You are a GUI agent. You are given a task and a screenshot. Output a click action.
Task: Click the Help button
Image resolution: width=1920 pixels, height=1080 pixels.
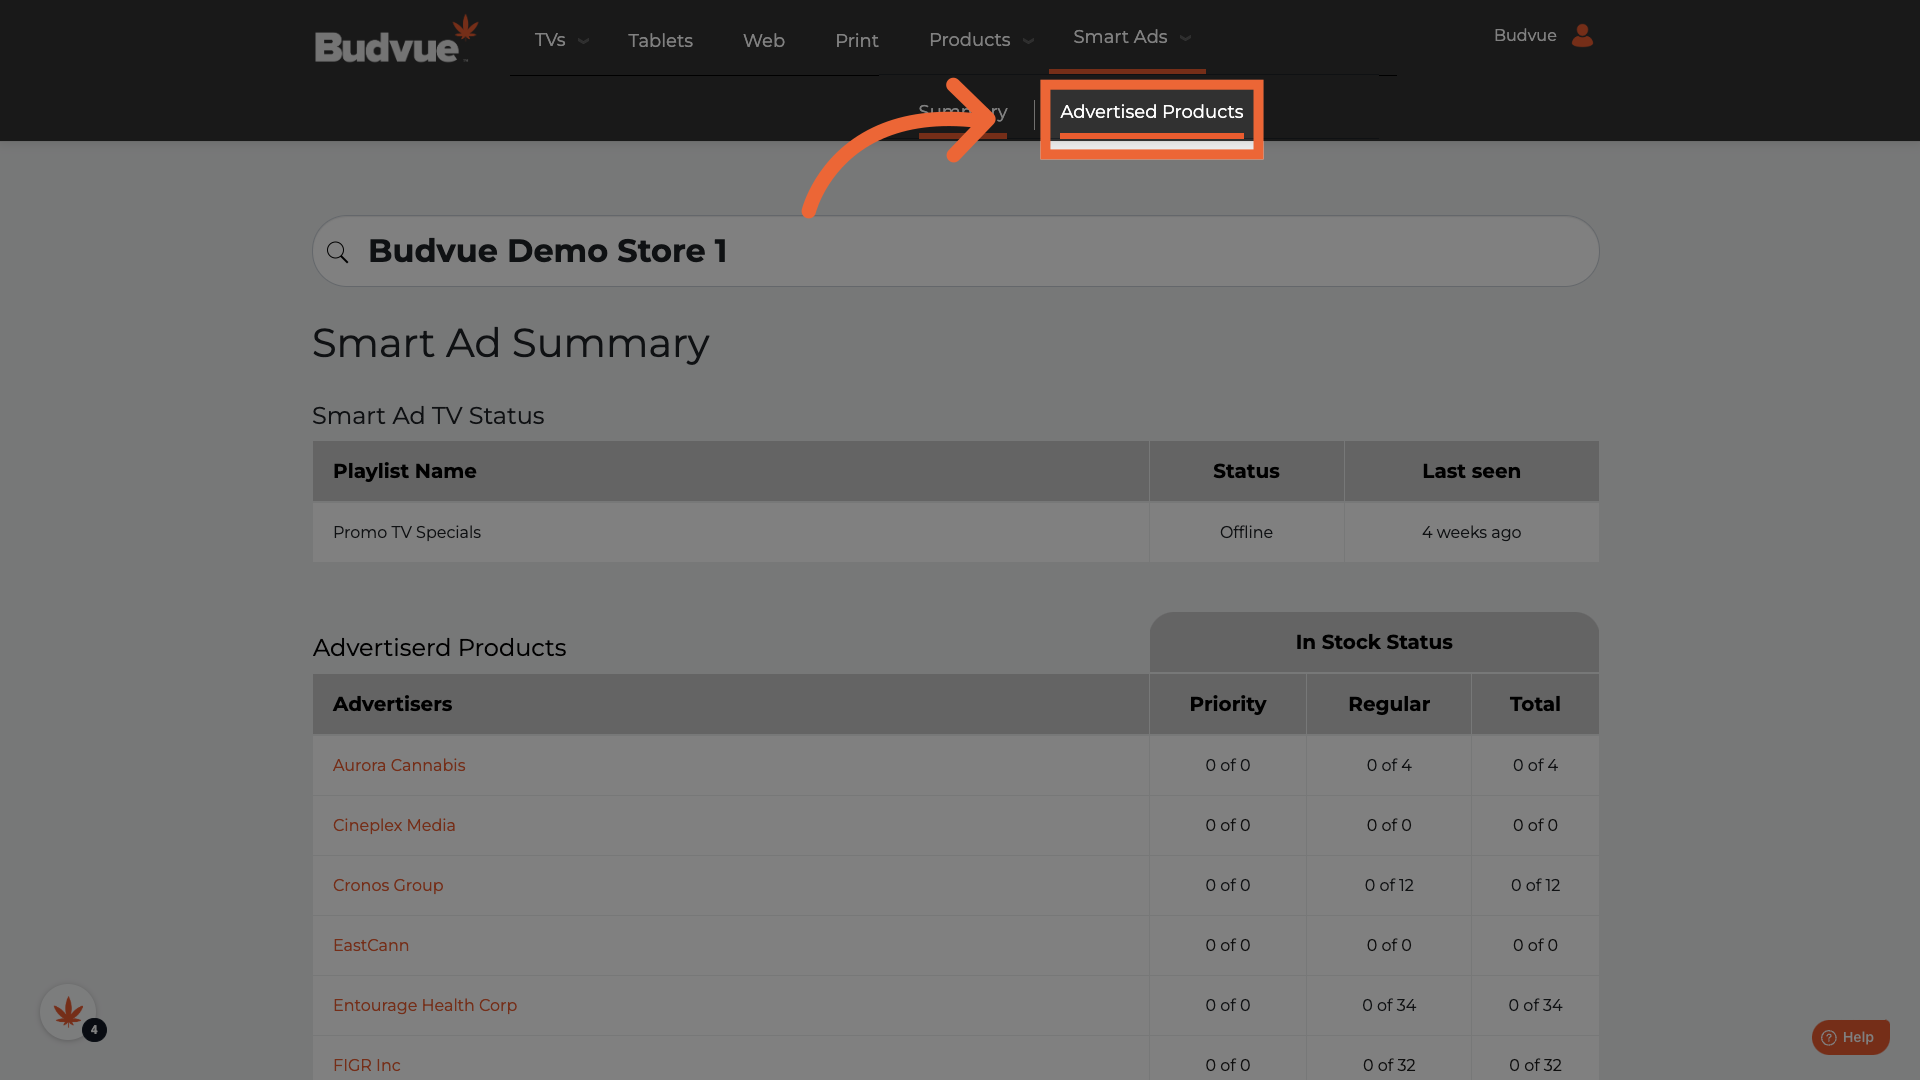(x=1849, y=1037)
